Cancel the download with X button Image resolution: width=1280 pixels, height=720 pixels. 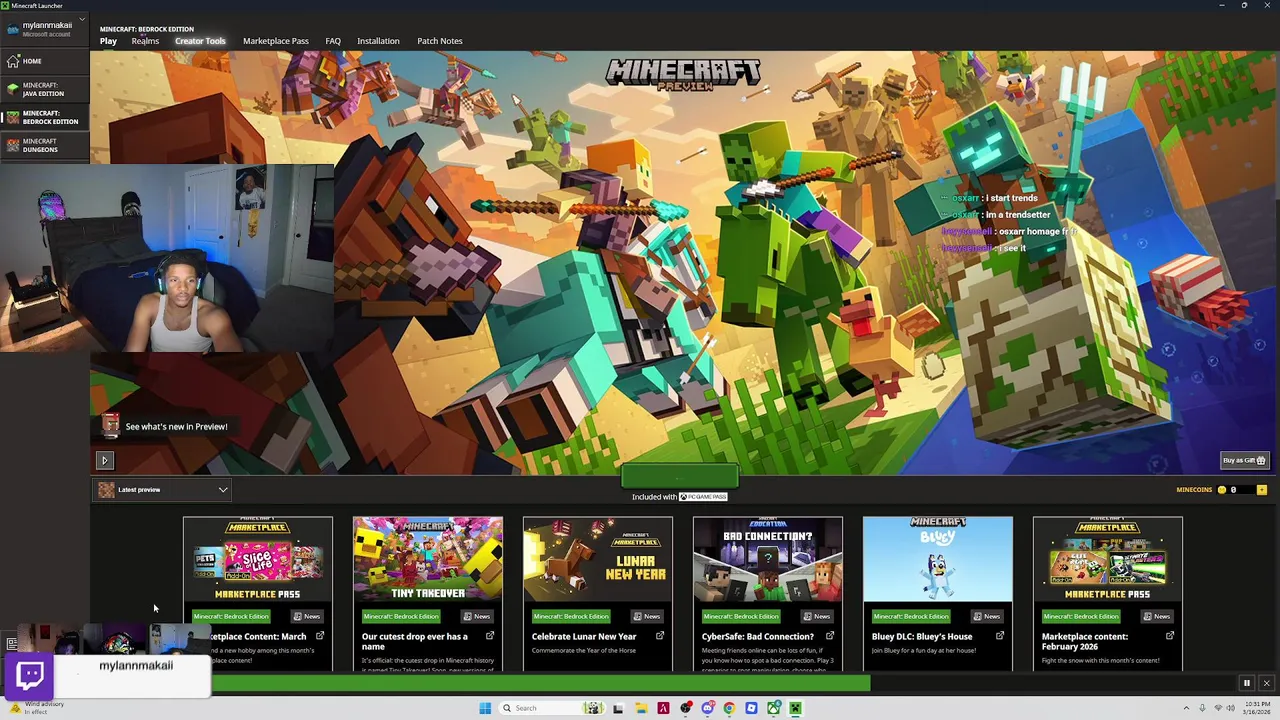[1266, 683]
